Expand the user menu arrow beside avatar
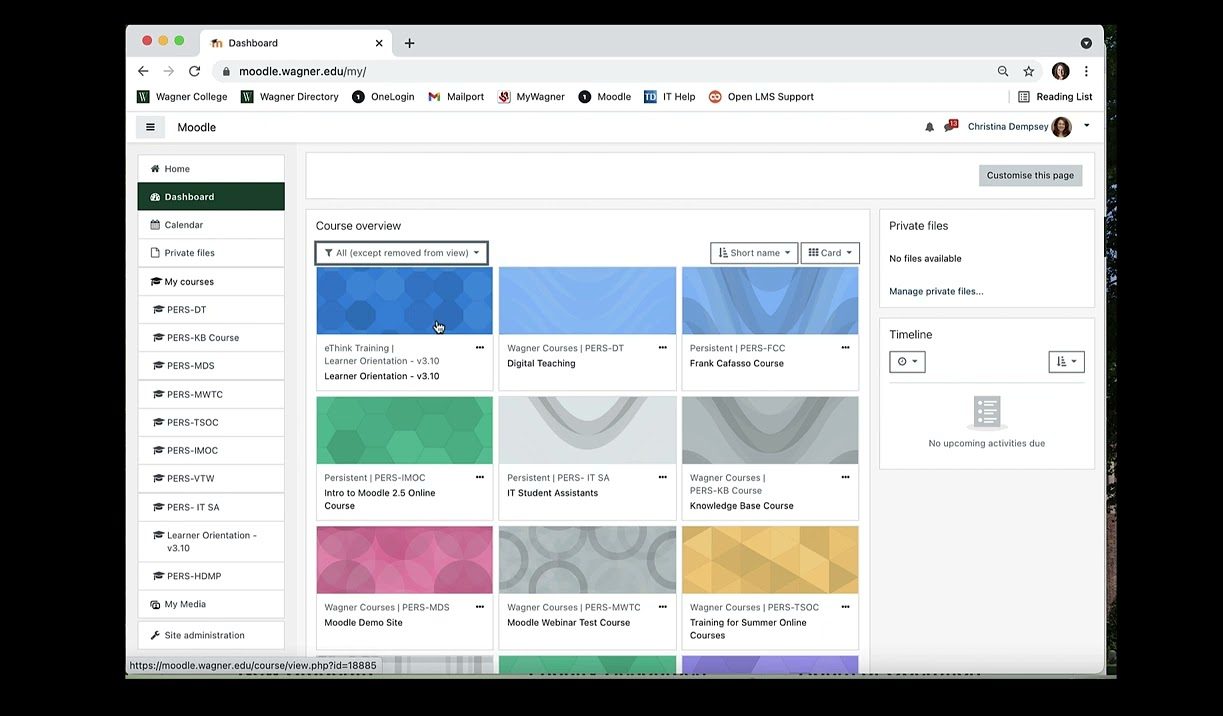 click(1087, 126)
